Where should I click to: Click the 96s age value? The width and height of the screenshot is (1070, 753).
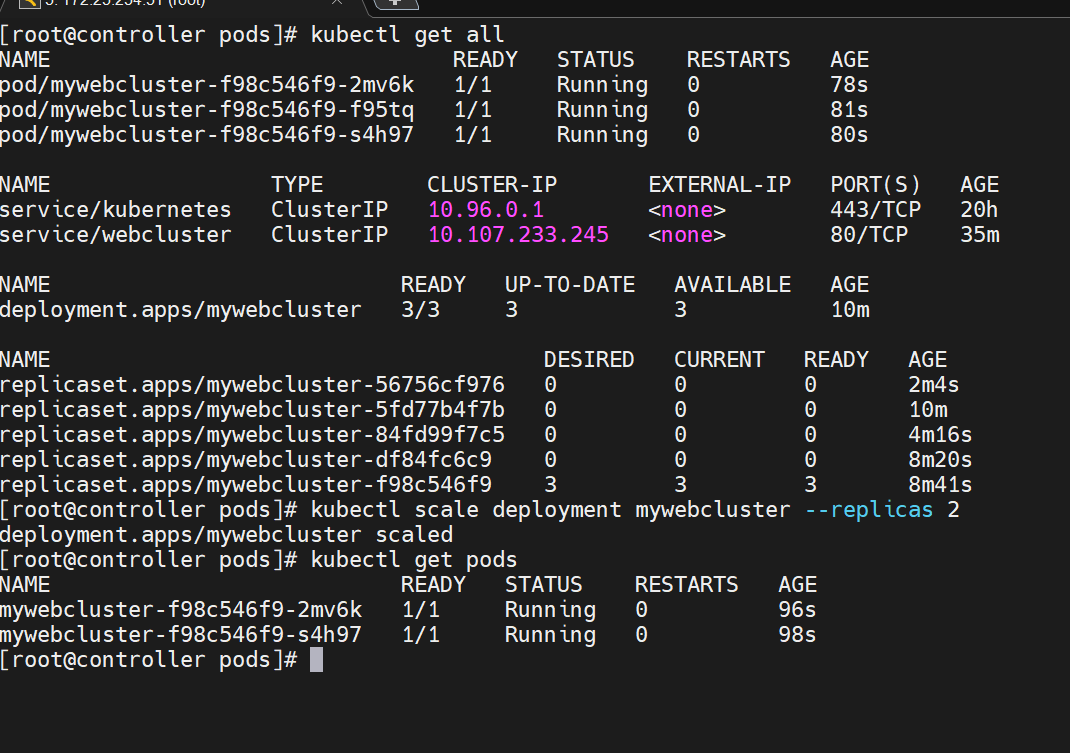pyautogui.click(x=797, y=610)
